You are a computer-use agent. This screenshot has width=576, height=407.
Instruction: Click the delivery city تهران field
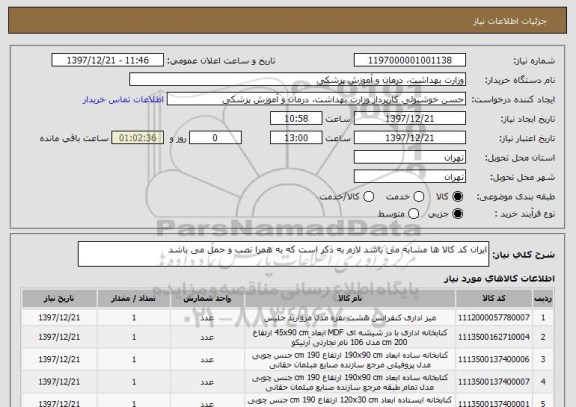pos(410,177)
